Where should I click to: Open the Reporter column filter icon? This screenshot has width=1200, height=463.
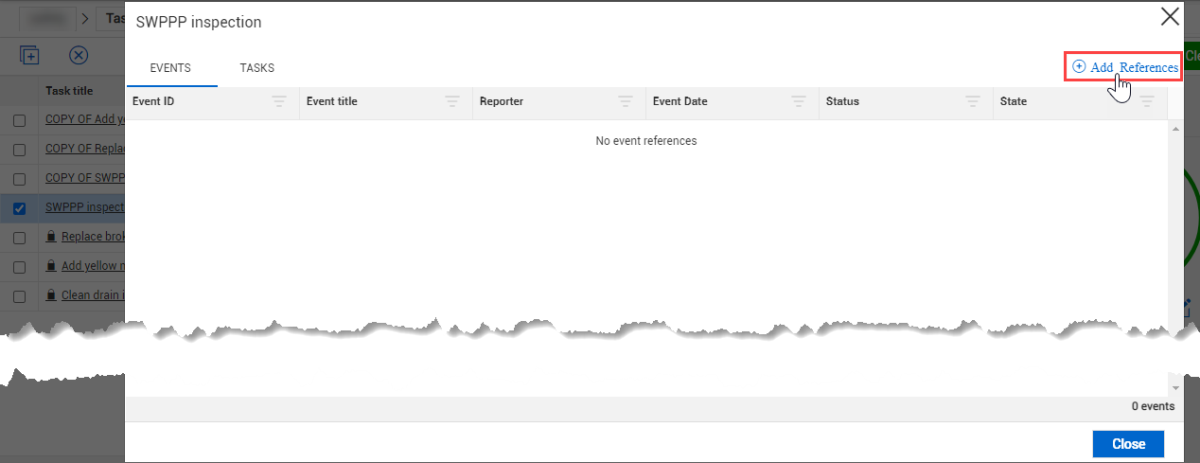[625, 101]
